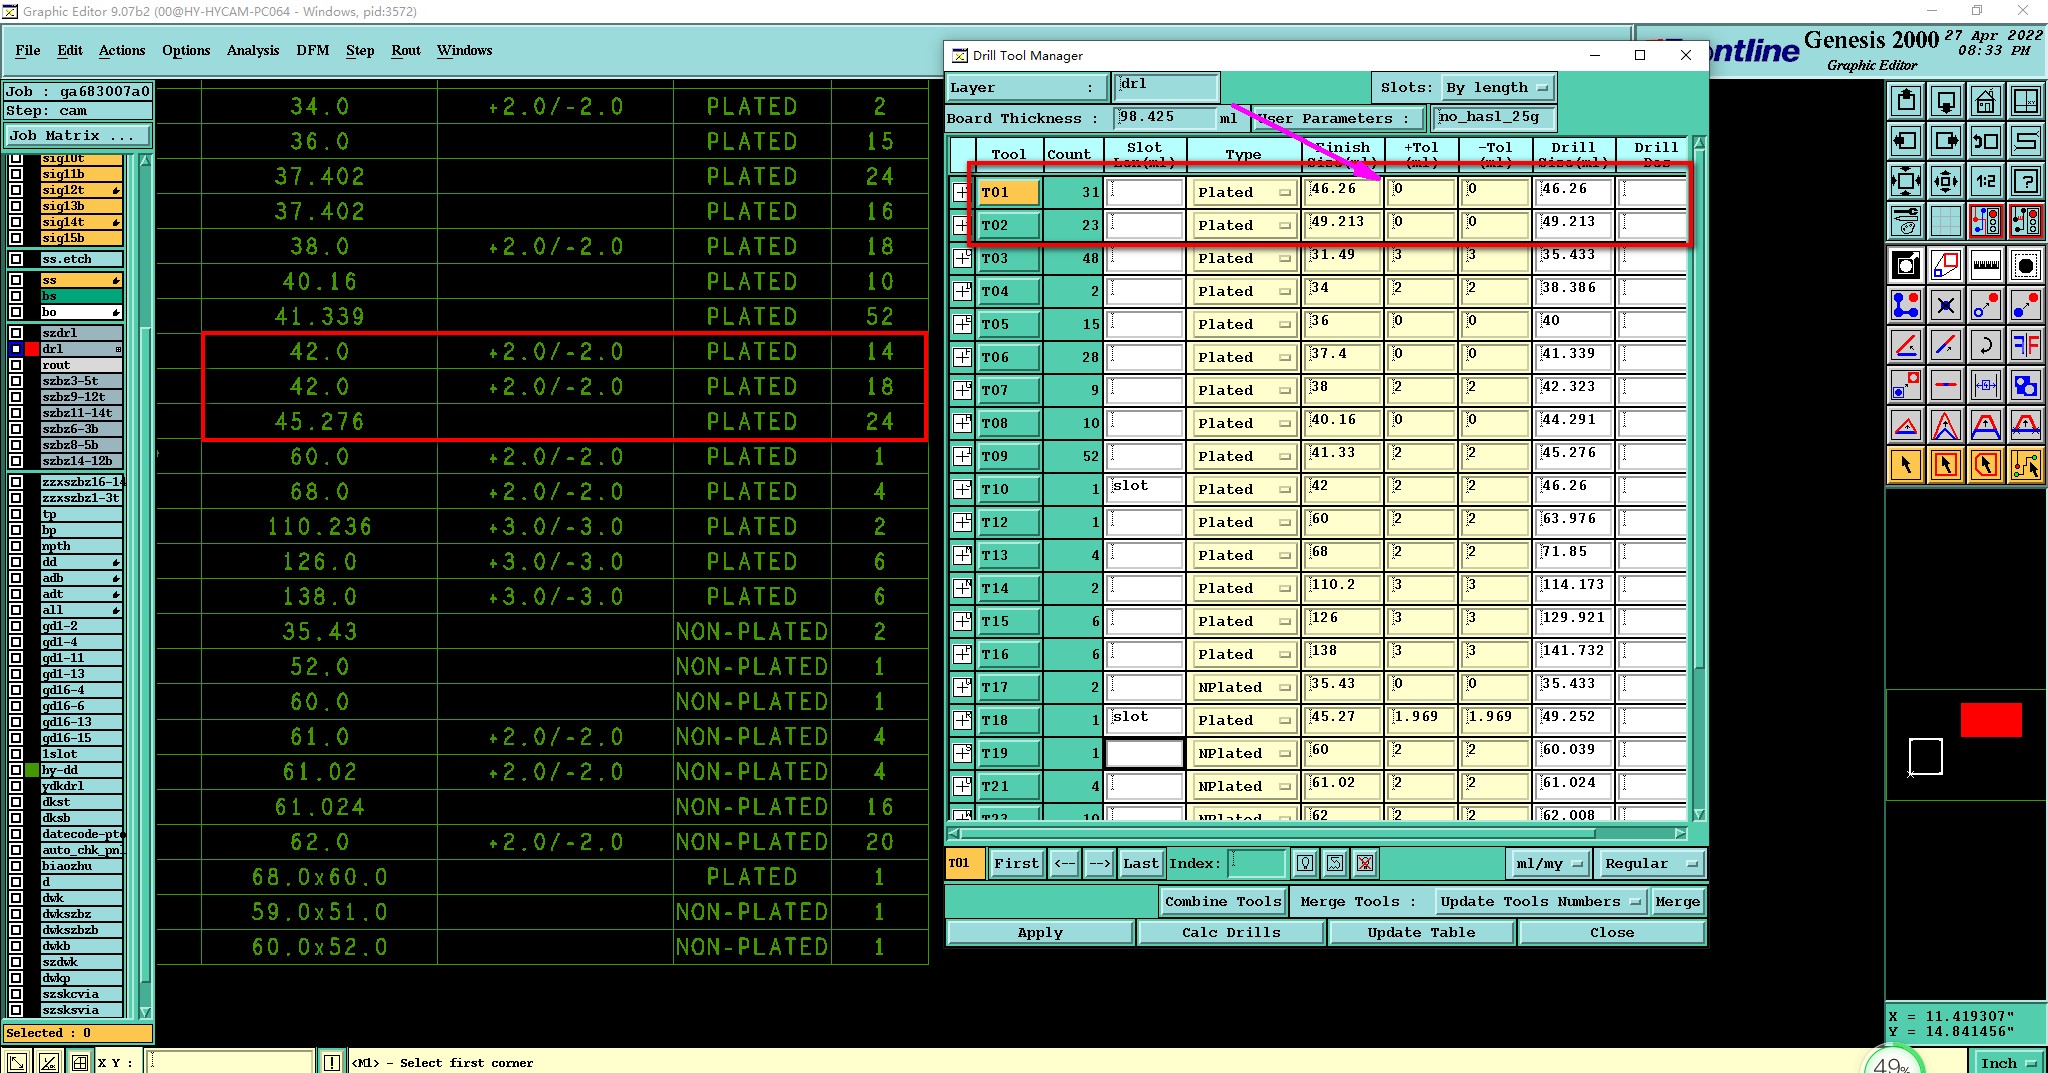Select the polygon area select arrow tool

pyautogui.click(x=1985, y=465)
